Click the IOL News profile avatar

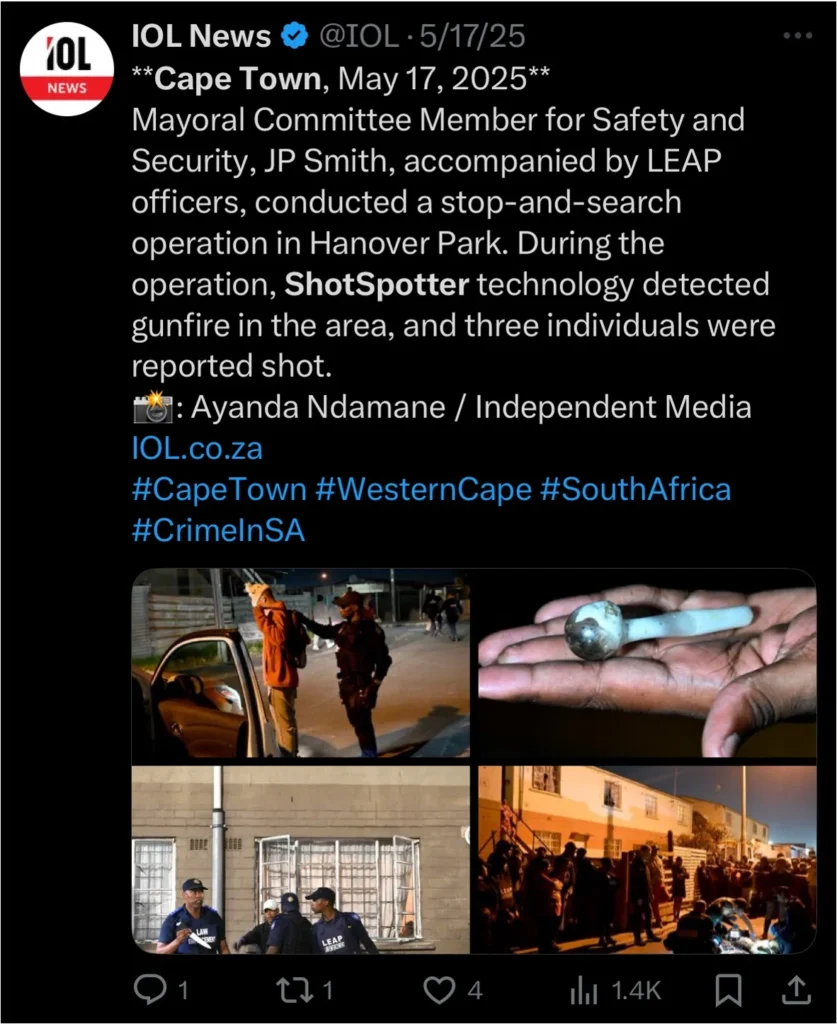point(67,68)
